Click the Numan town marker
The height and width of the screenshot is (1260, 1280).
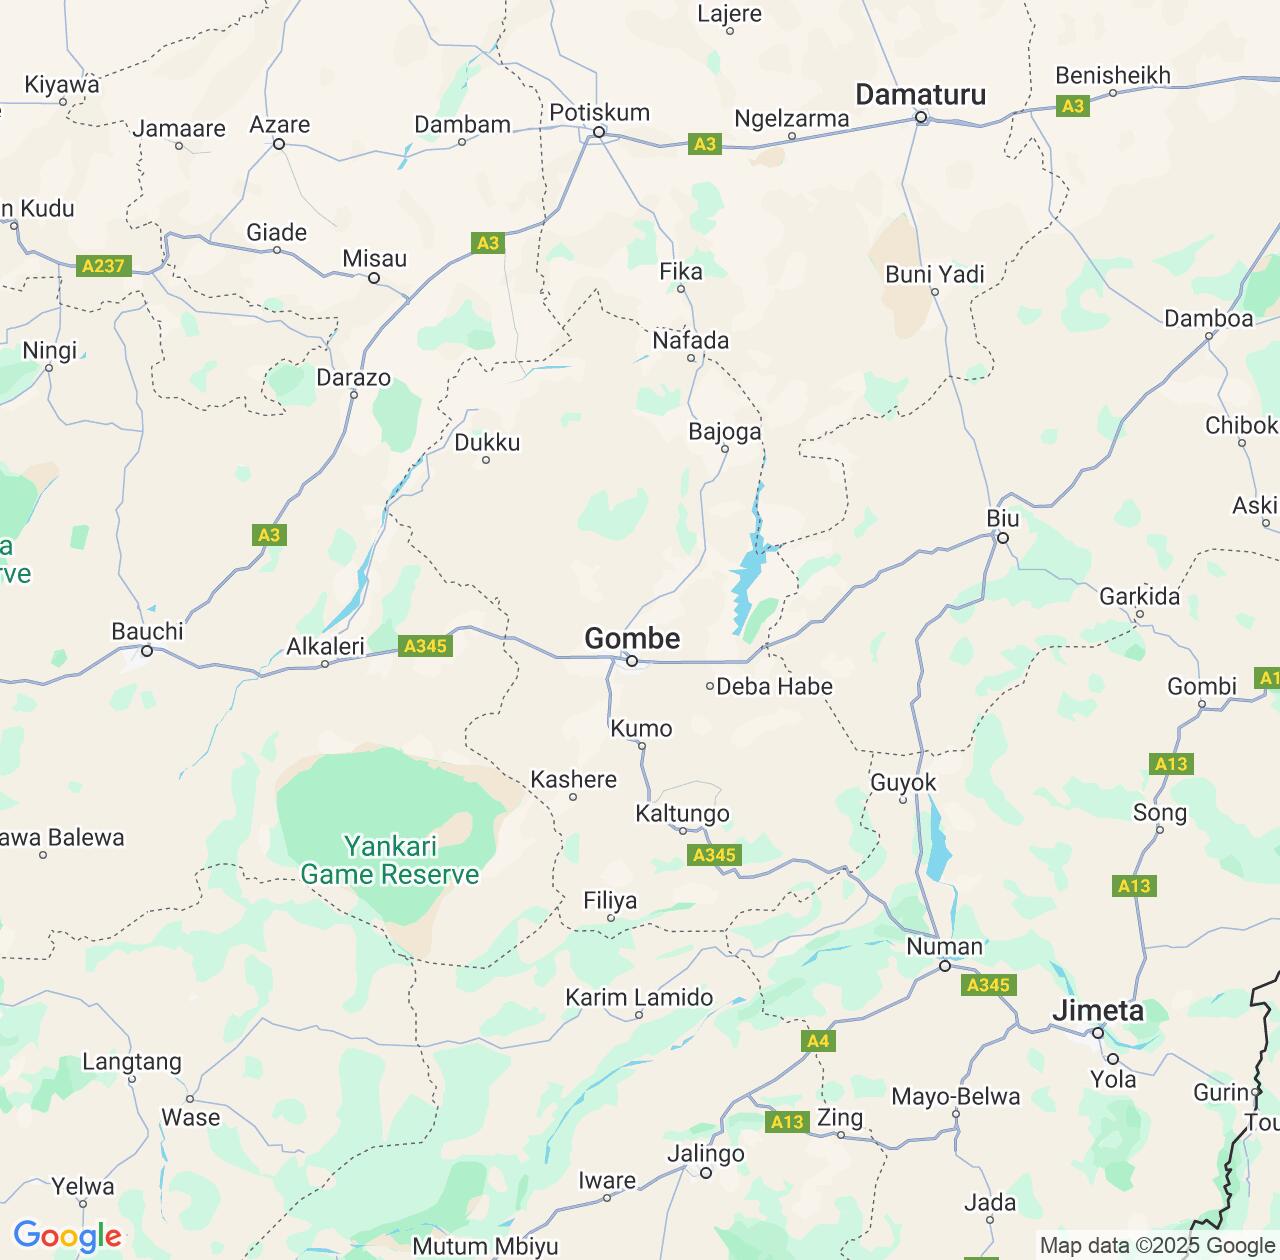[945, 966]
